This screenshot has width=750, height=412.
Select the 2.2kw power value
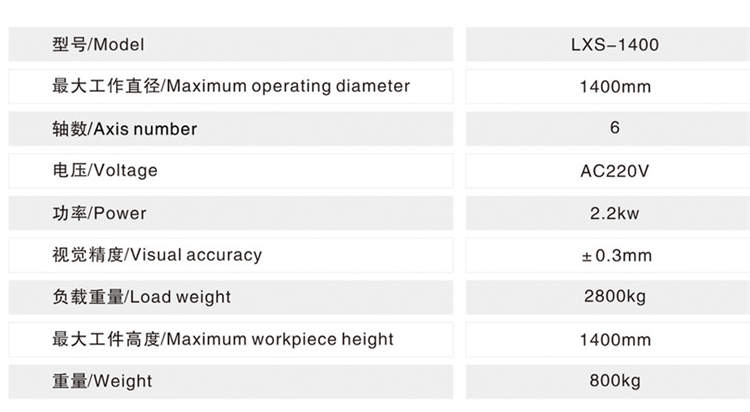[615, 213]
